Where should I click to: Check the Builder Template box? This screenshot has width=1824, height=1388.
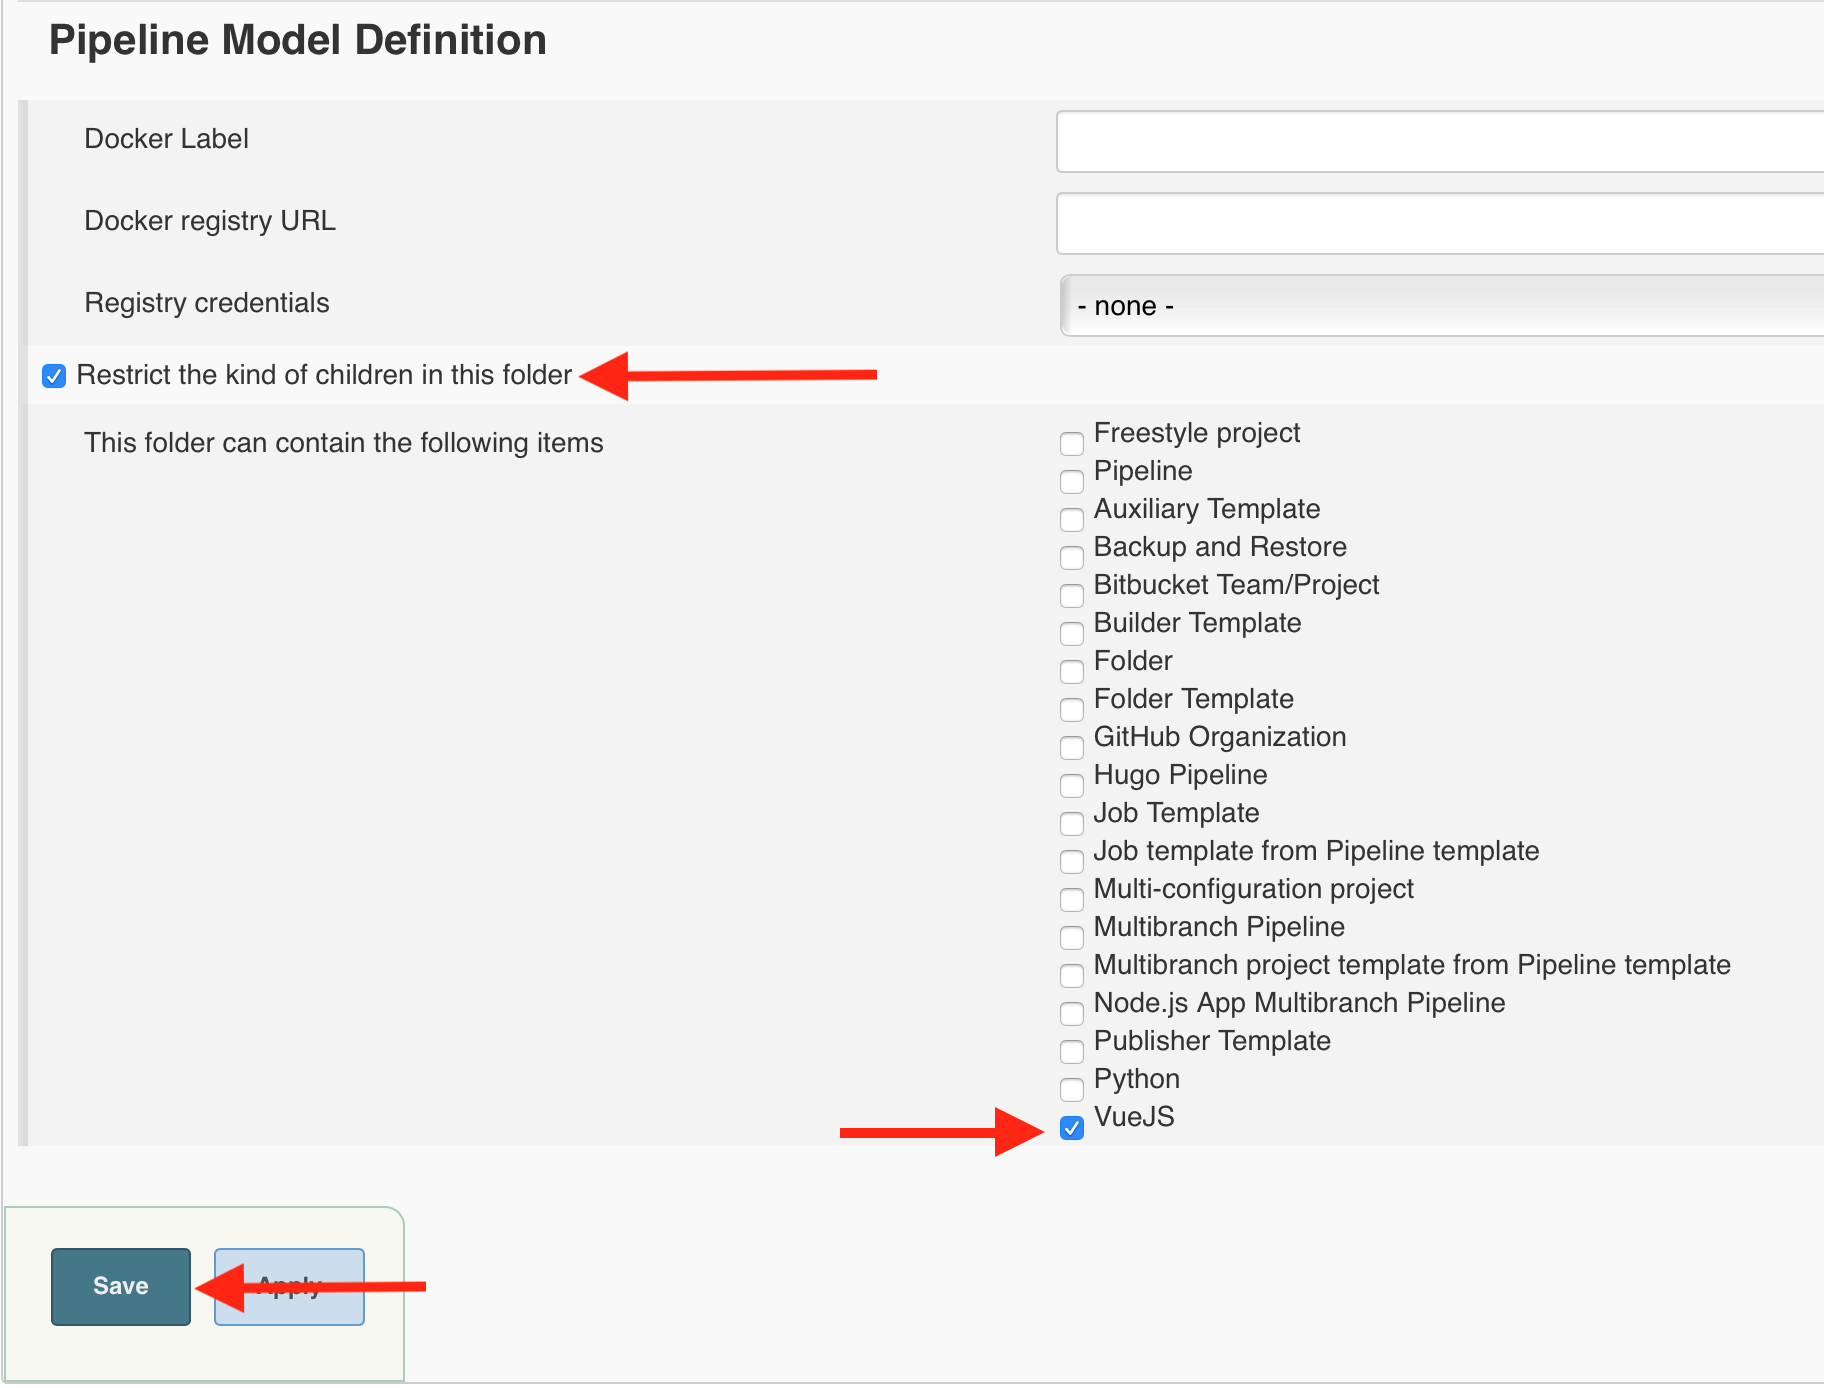pyautogui.click(x=1072, y=633)
